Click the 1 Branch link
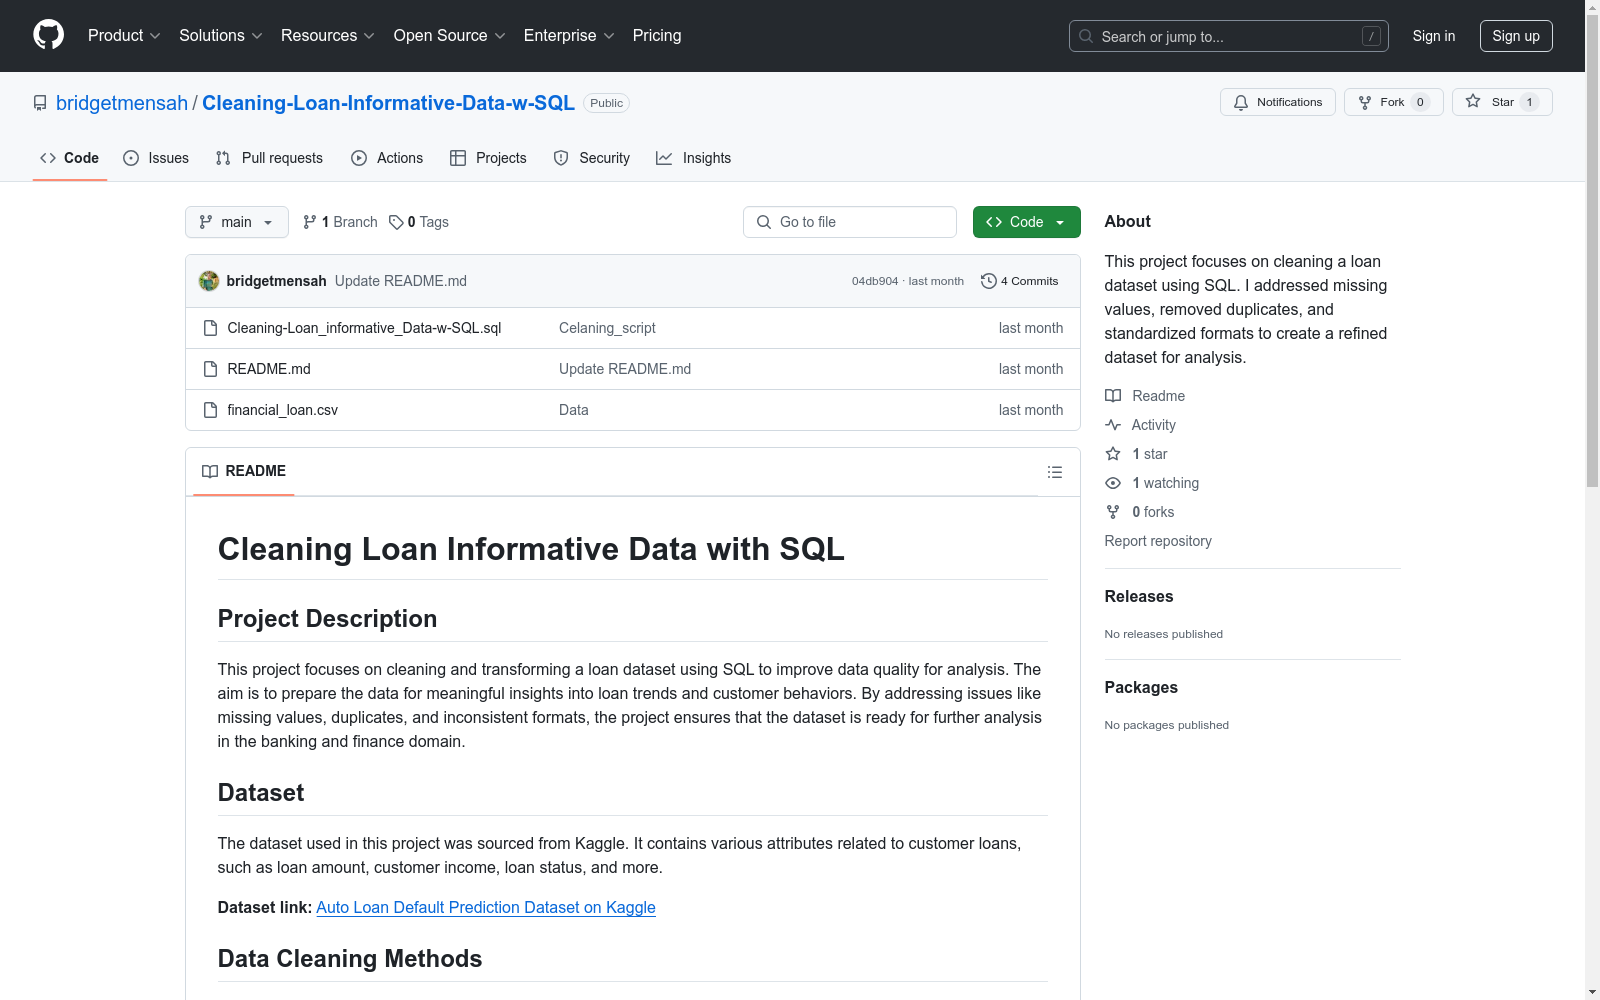1600x1000 pixels. click(x=340, y=222)
